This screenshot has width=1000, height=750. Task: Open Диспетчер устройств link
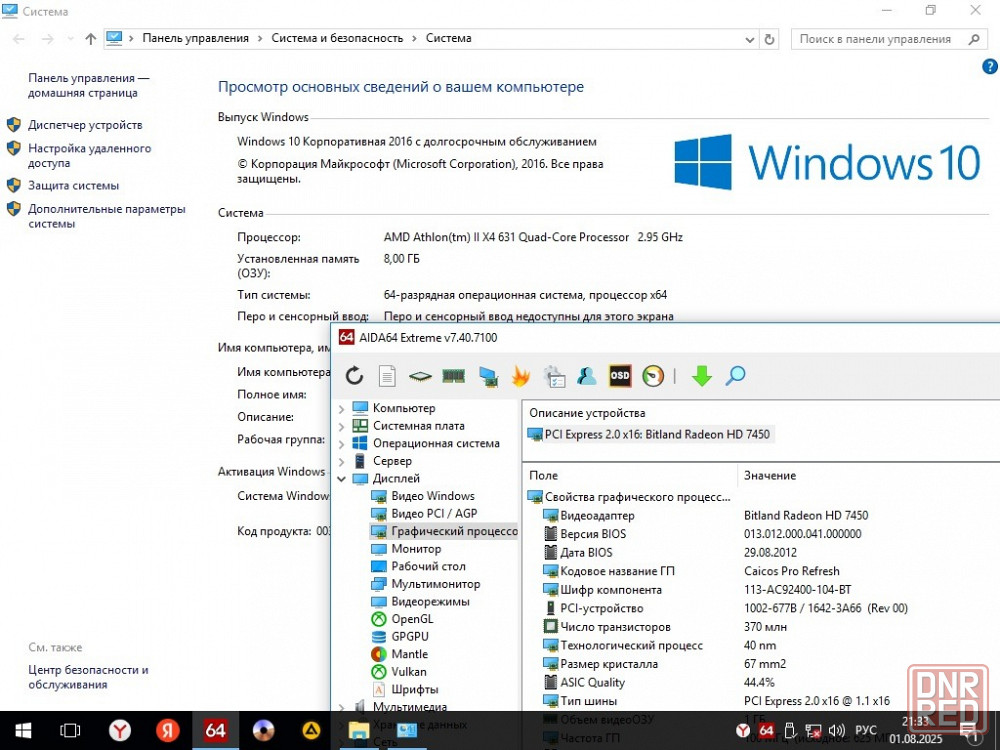tap(85, 125)
